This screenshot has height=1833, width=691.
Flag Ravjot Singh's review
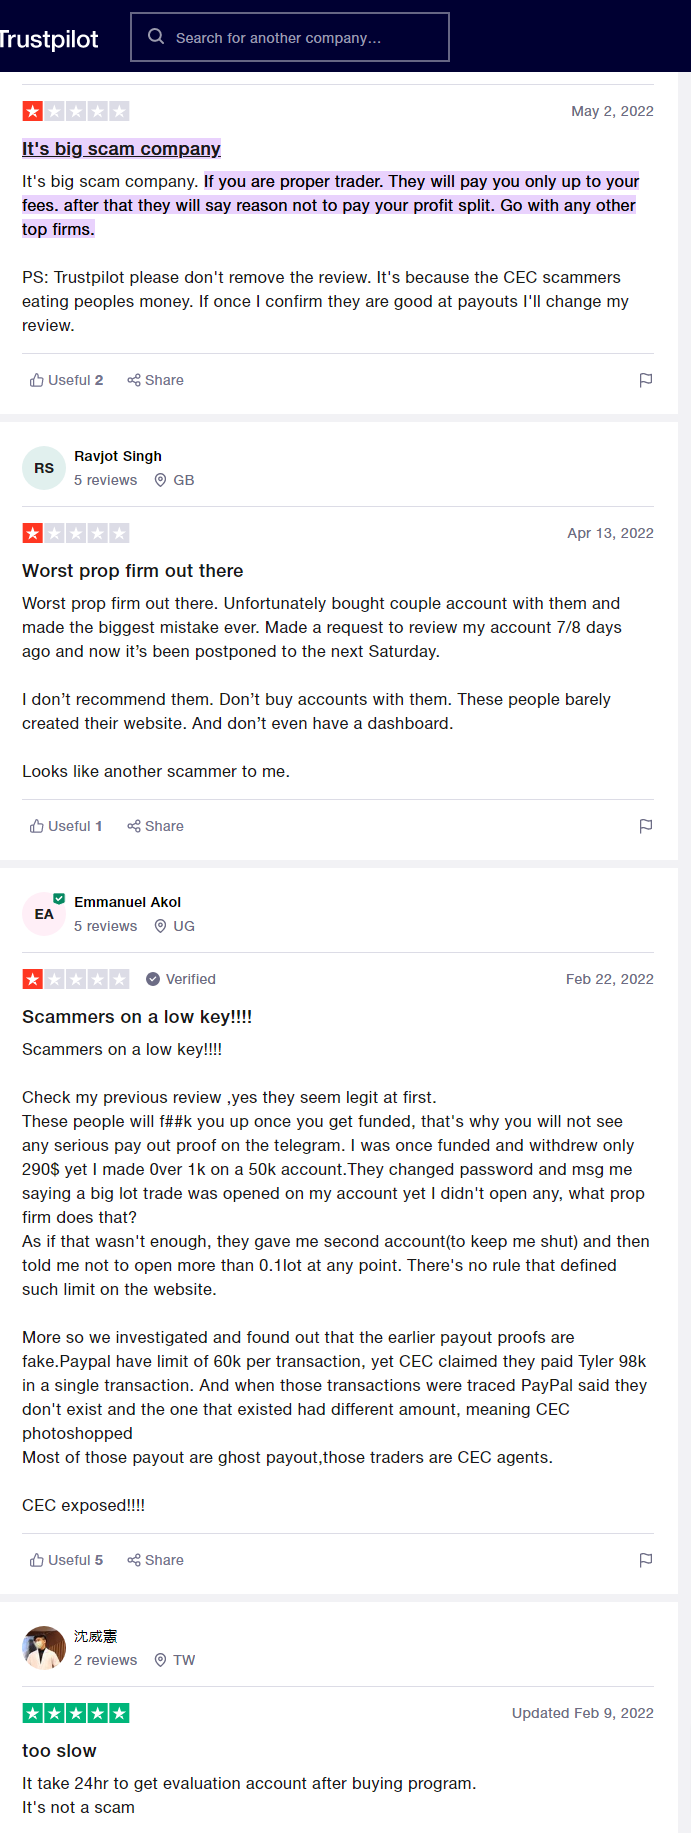(646, 826)
